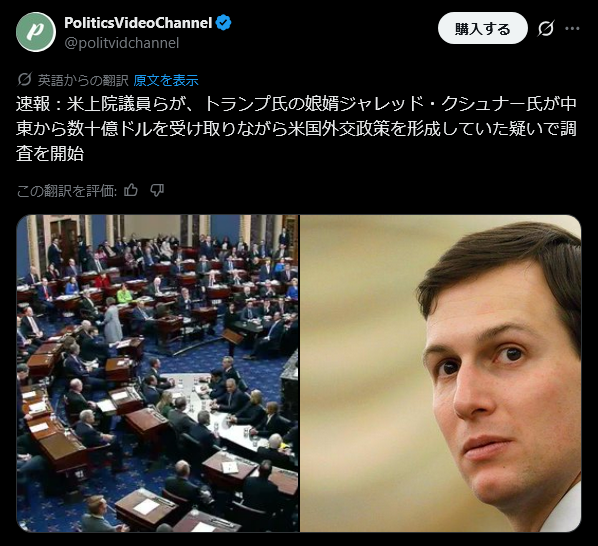Open the three-dots more options menu
Viewport: 598px width, 546px height.
click(572, 28)
